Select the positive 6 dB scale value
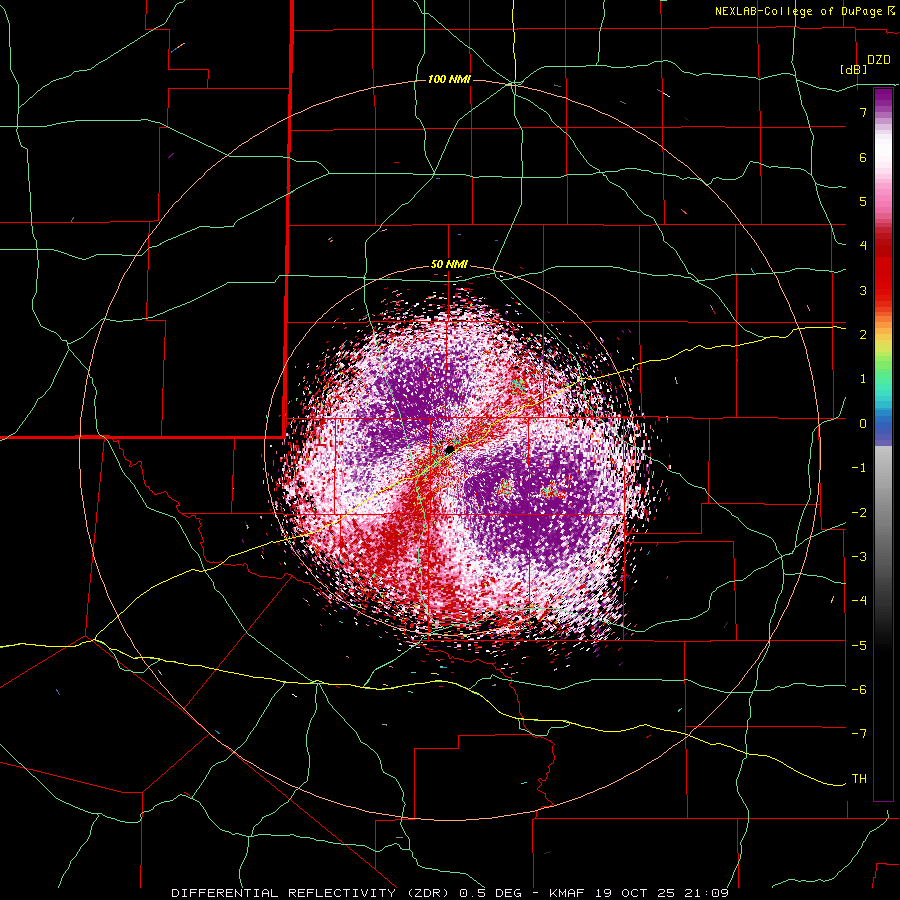This screenshot has width=900, height=900. pyautogui.click(x=863, y=157)
